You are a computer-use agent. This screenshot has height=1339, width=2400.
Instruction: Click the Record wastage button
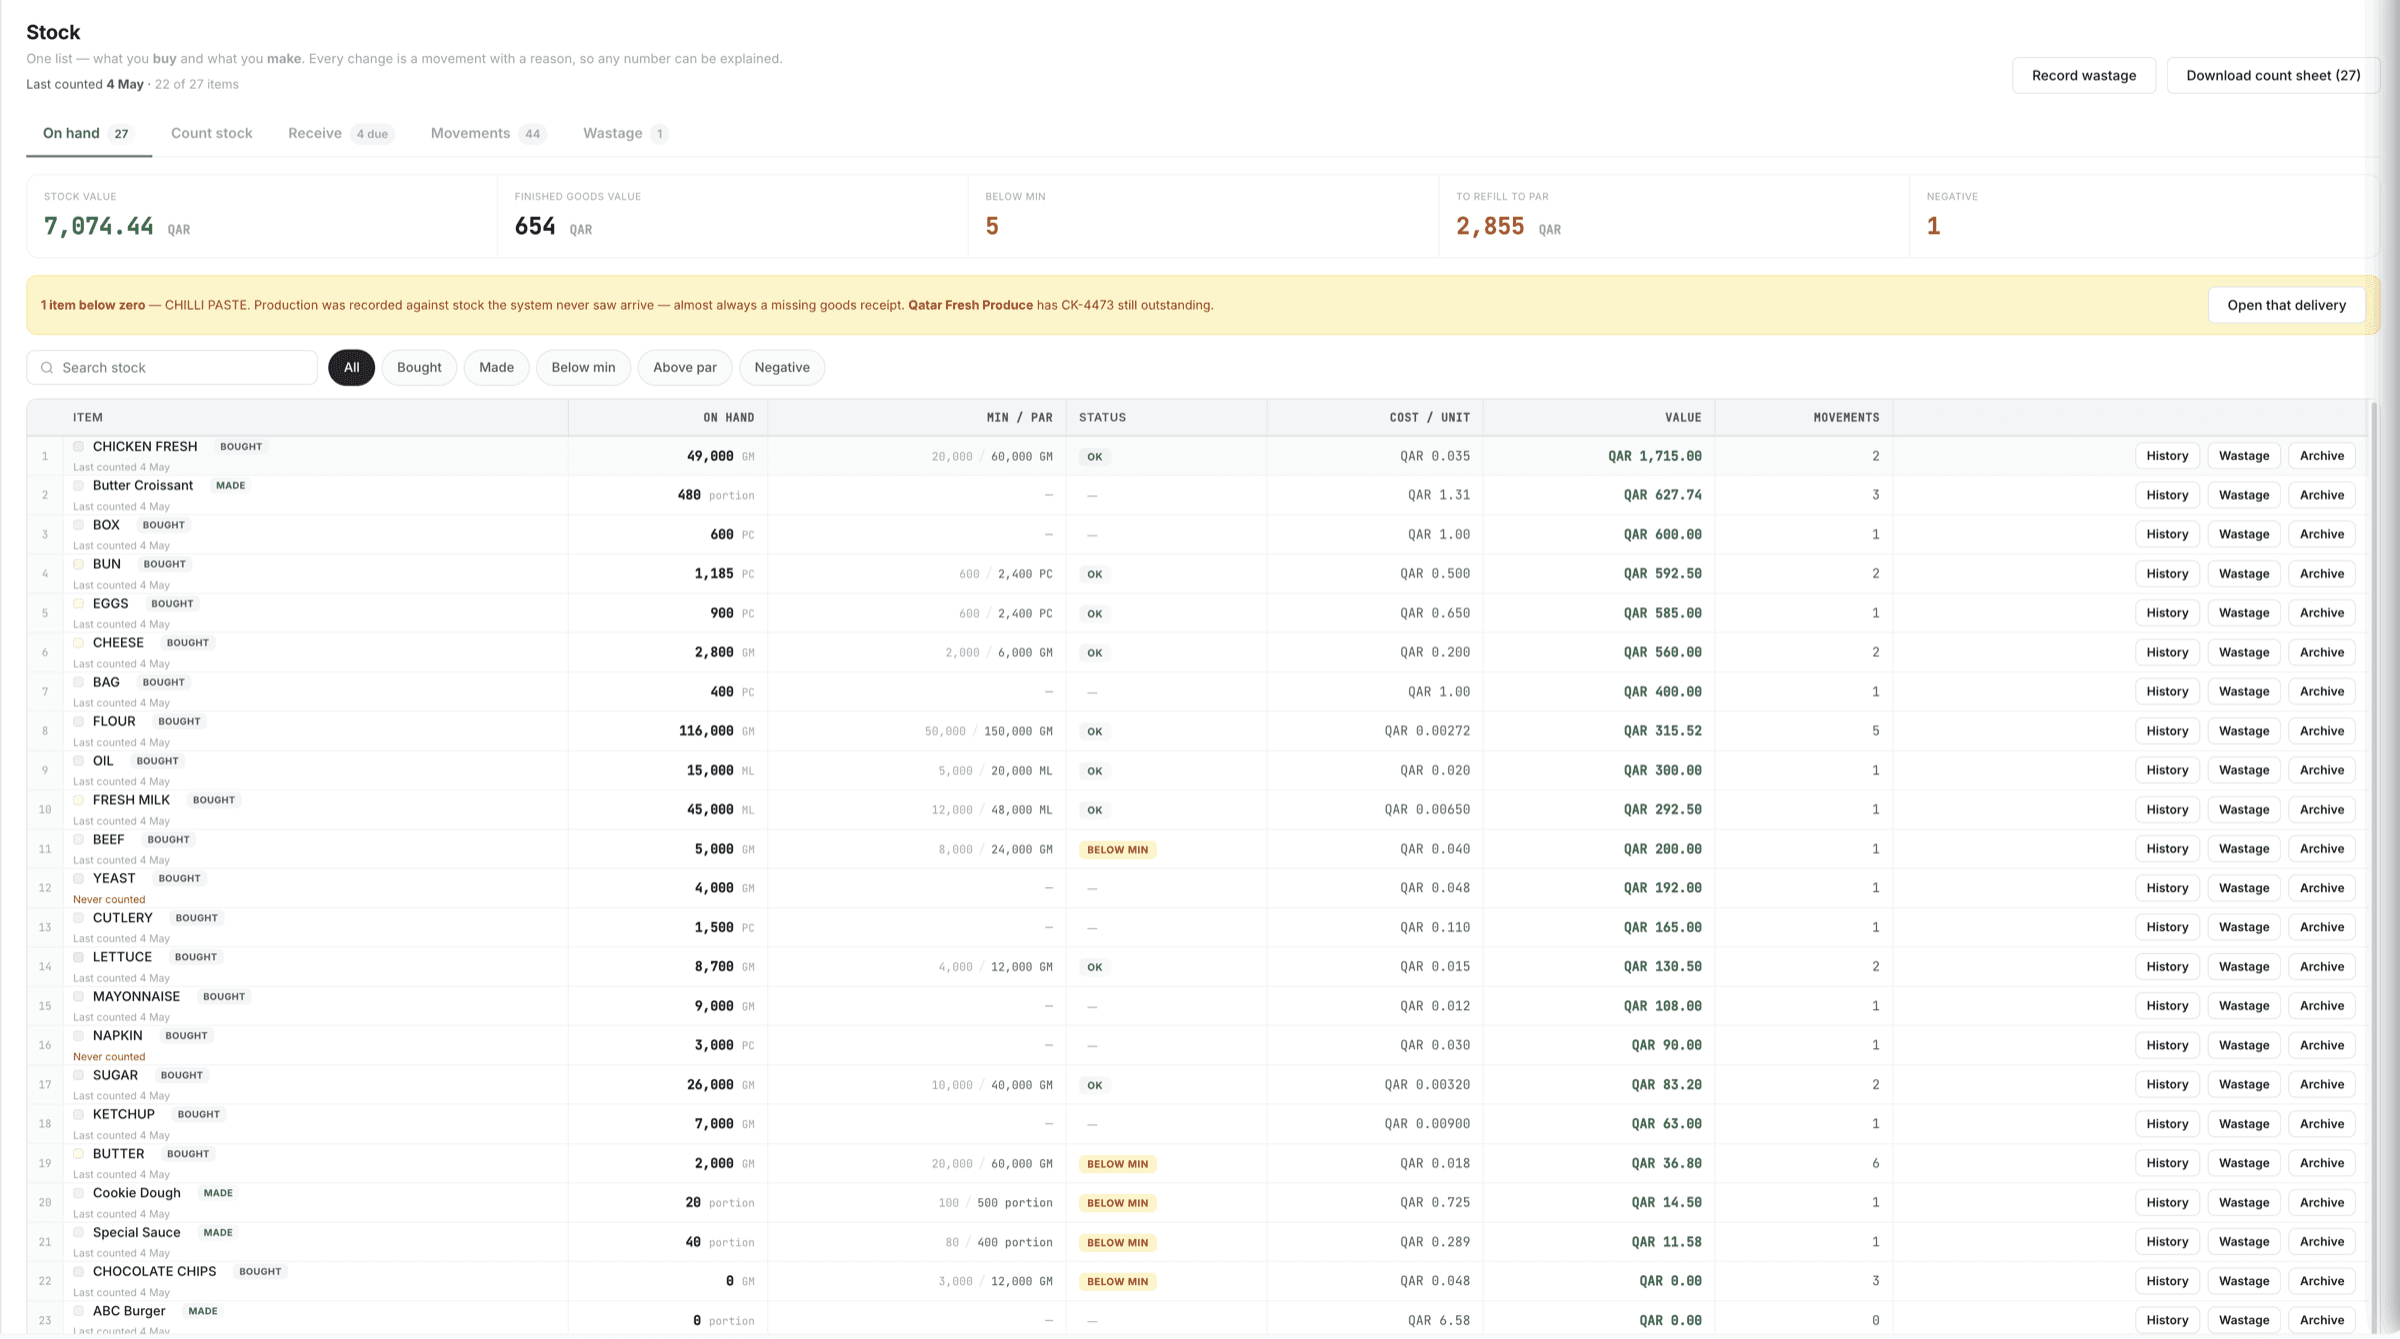pos(2083,76)
